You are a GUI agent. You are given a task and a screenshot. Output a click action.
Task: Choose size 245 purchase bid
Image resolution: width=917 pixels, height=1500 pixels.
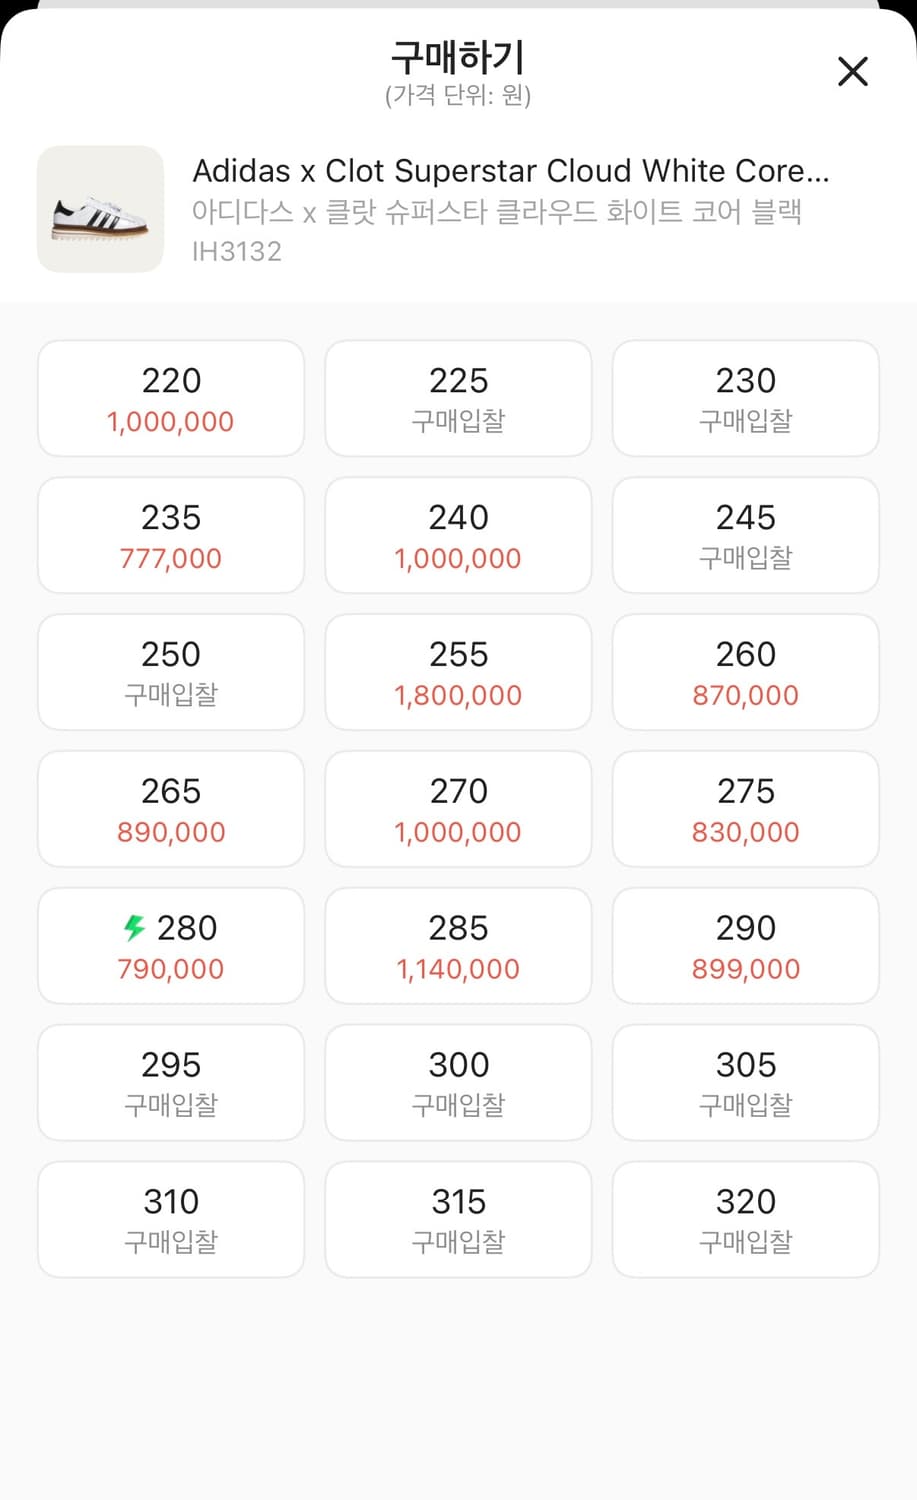tap(746, 535)
